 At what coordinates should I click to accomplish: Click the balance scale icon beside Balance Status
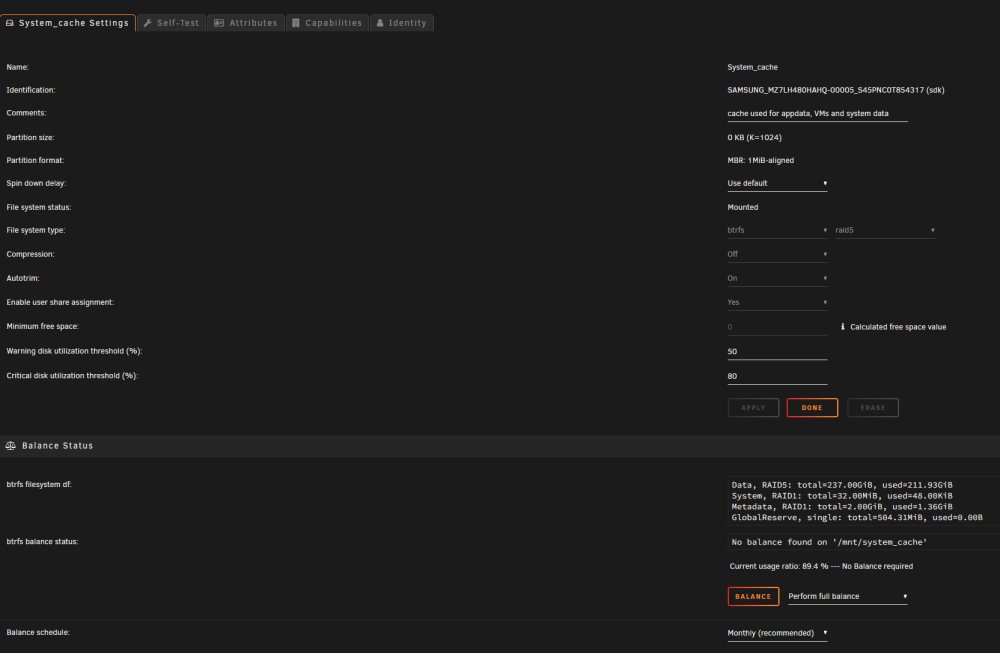click(x=11, y=446)
